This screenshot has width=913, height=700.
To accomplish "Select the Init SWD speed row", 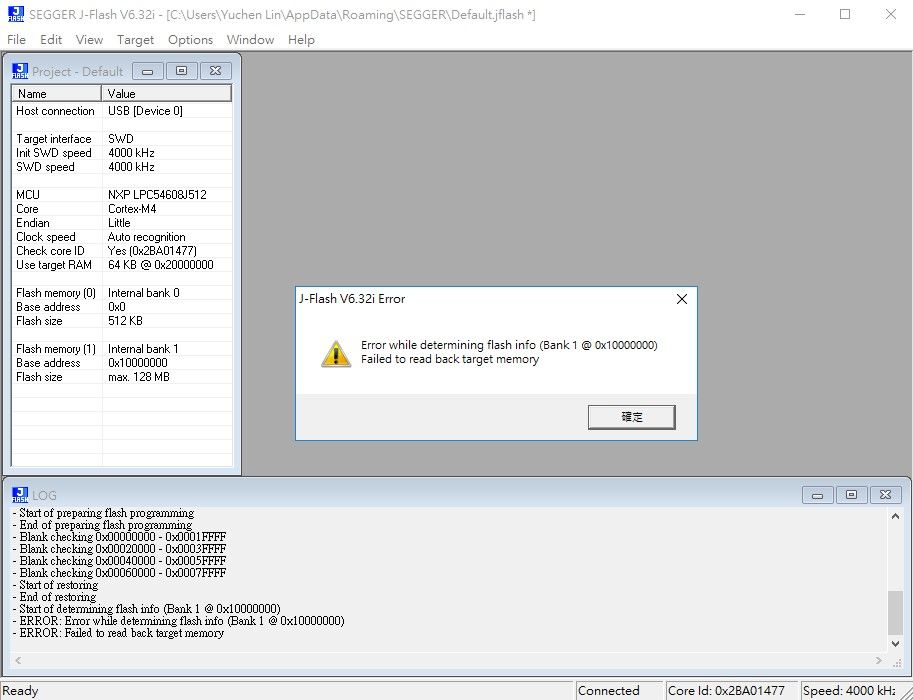I will [x=122, y=153].
